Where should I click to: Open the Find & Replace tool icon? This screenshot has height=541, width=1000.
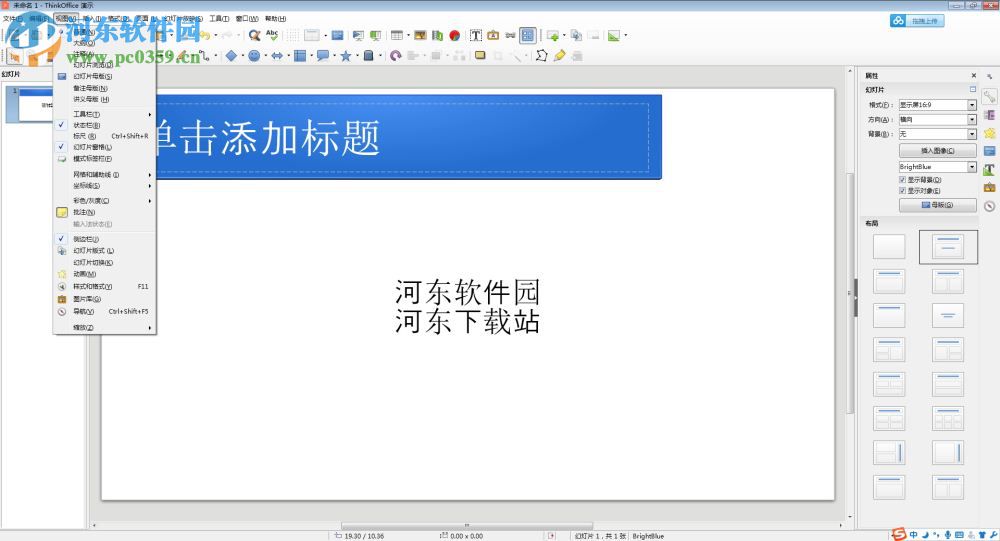(x=254, y=35)
